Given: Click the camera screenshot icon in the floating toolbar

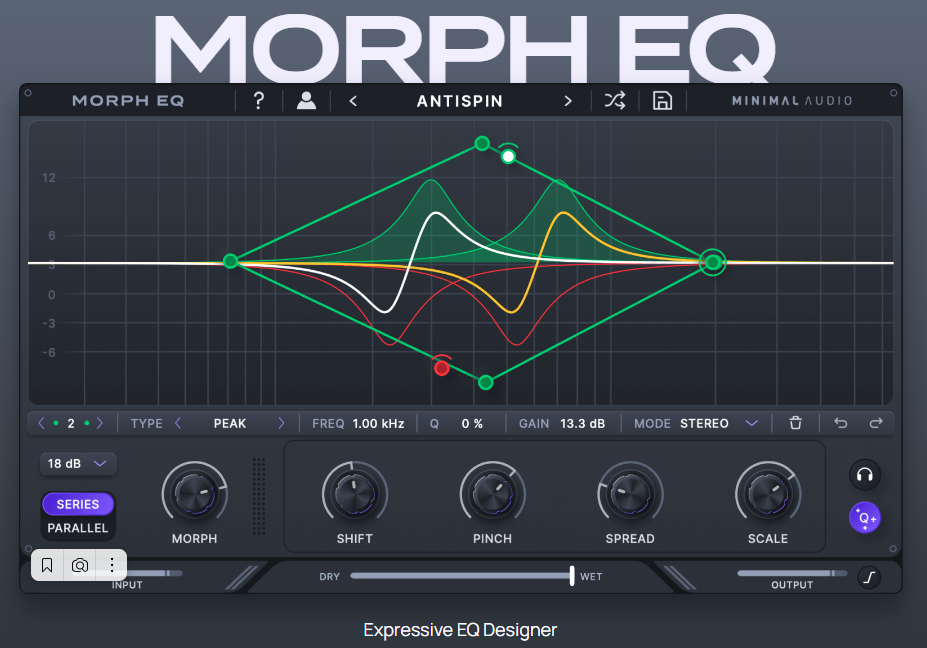Looking at the screenshot, I should tap(80, 565).
